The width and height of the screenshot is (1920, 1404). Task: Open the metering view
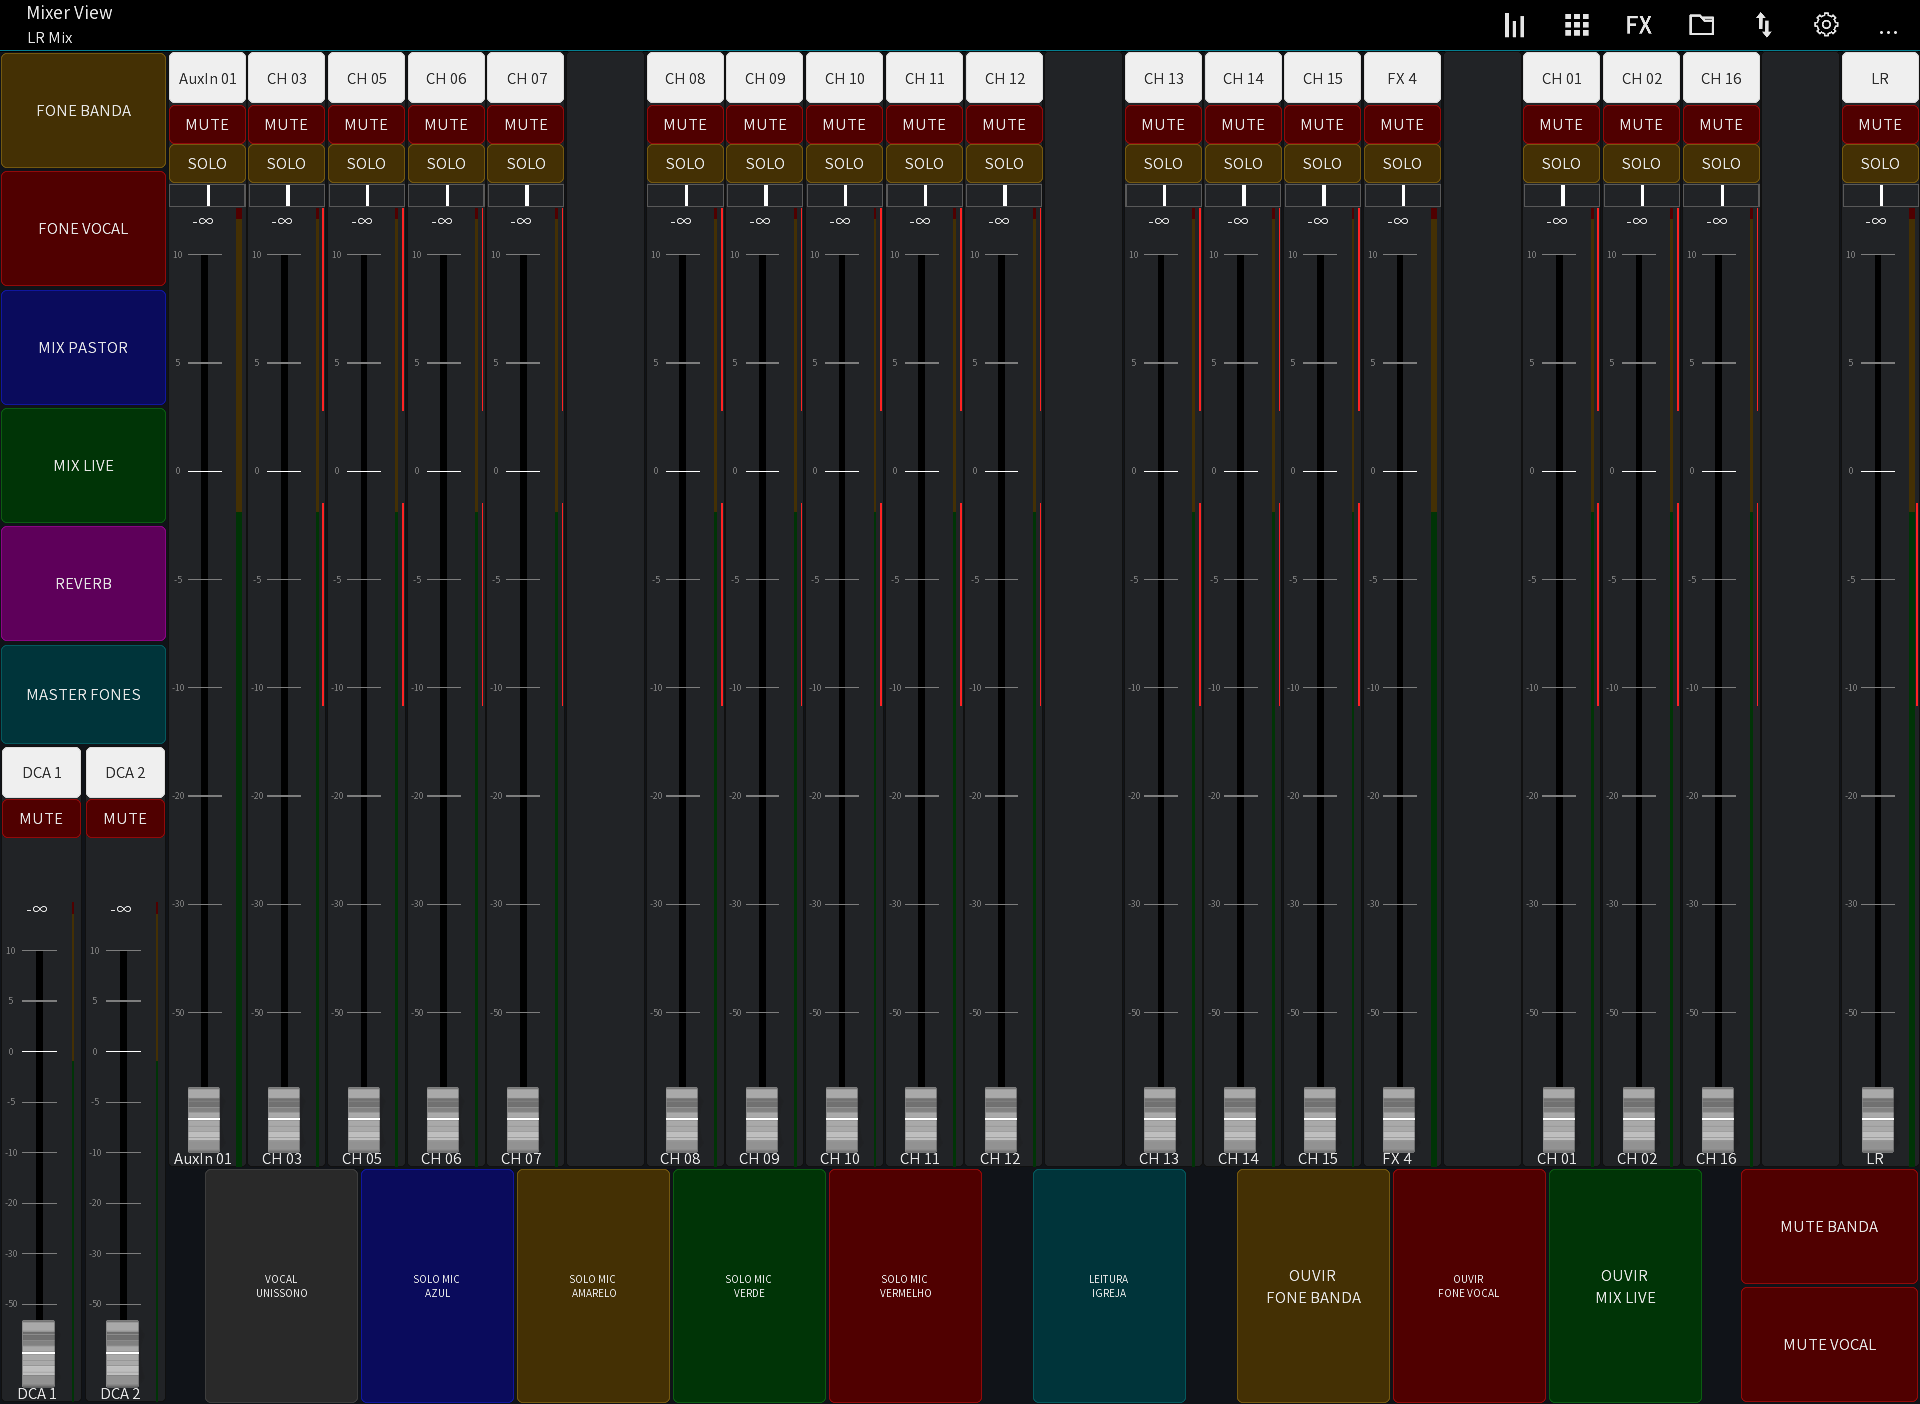click(1513, 24)
